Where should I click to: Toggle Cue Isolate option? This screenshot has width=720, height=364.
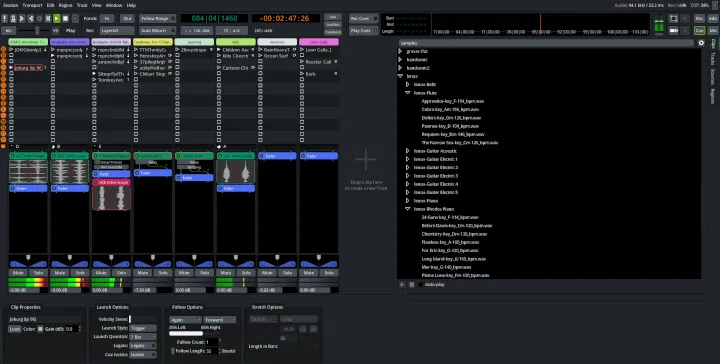[x=143, y=354]
